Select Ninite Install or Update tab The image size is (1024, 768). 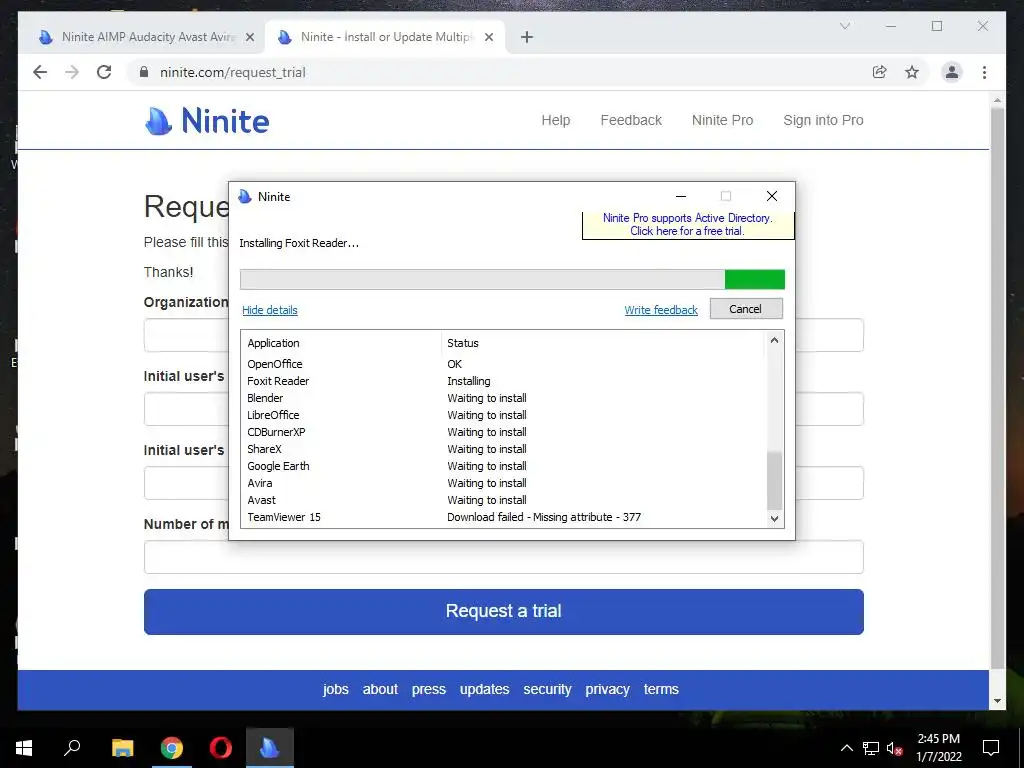point(384,37)
